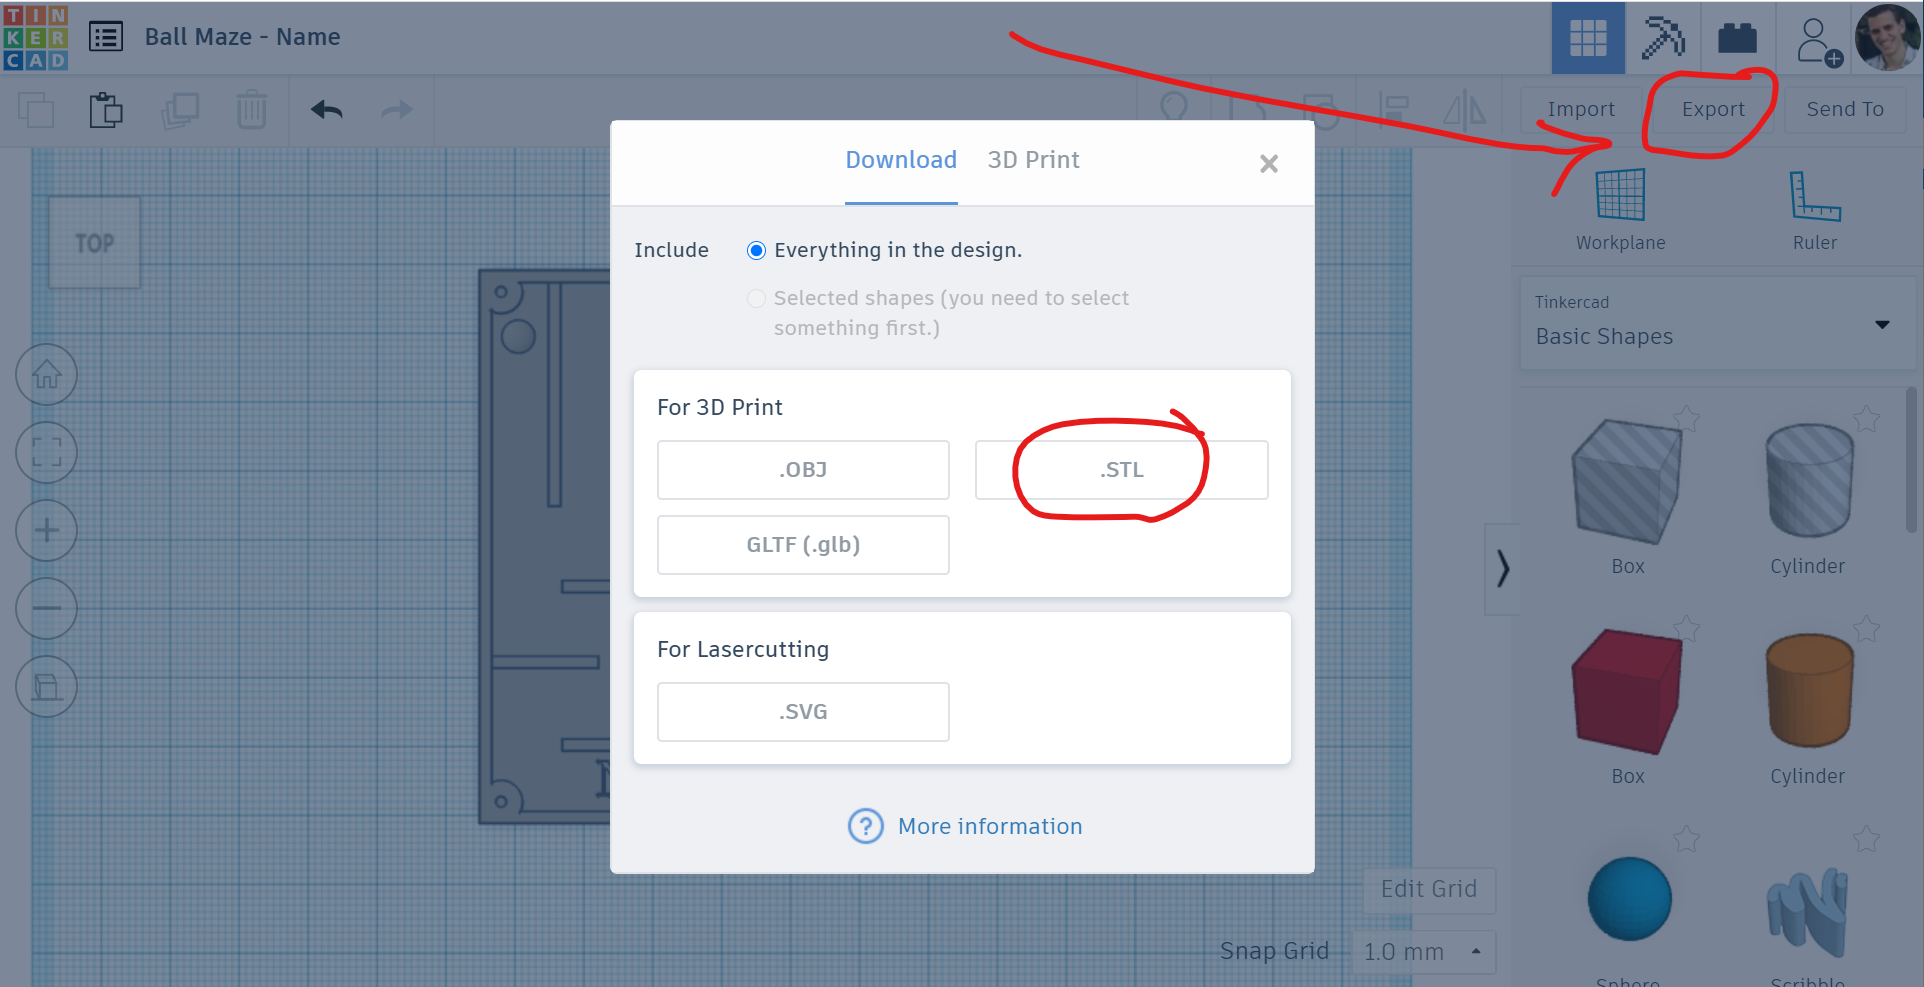Open the Bricks view
This screenshot has width=1924, height=987.
pos(1737,38)
